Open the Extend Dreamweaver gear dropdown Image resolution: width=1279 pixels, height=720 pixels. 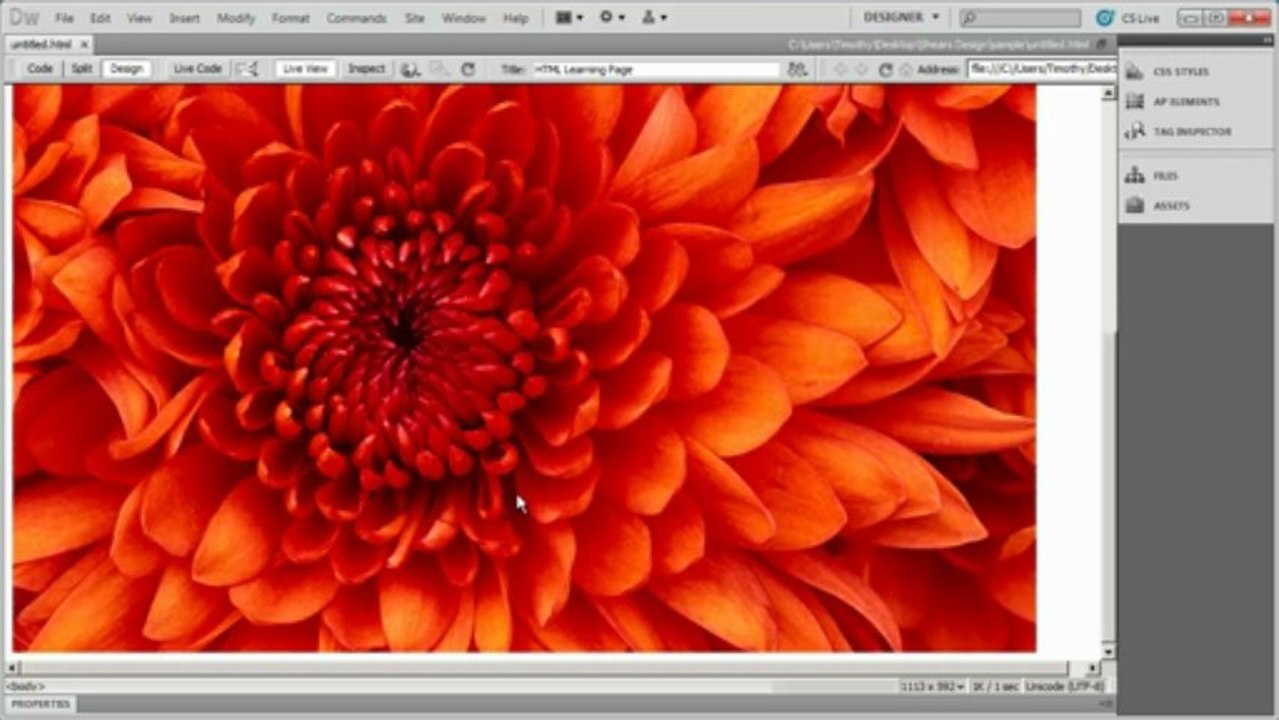(x=612, y=17)
